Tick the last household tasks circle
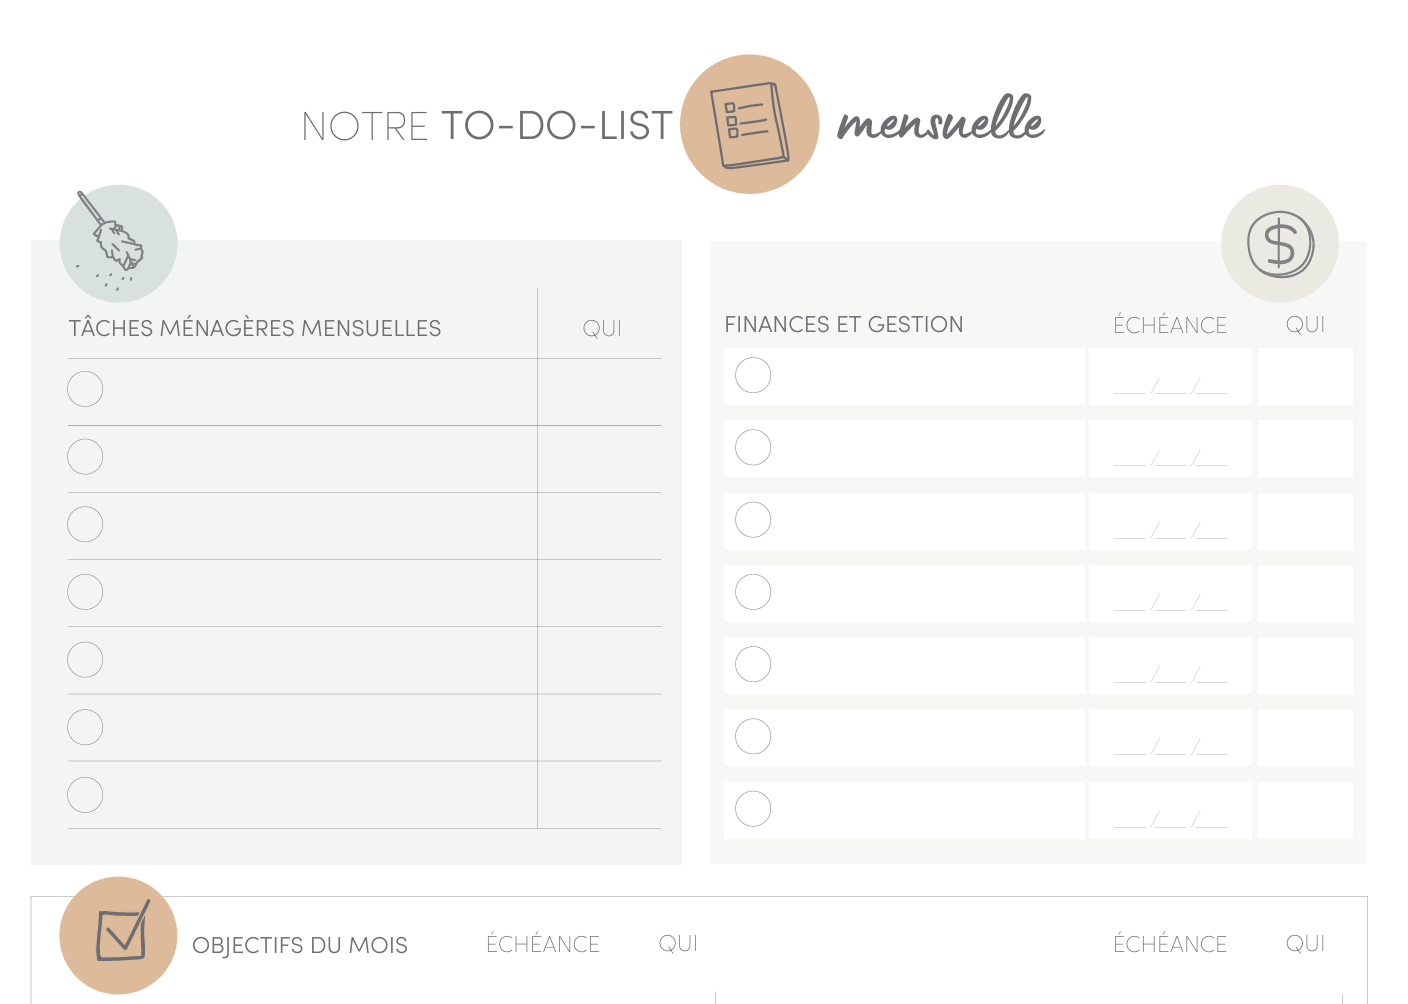 click(85, 795)
